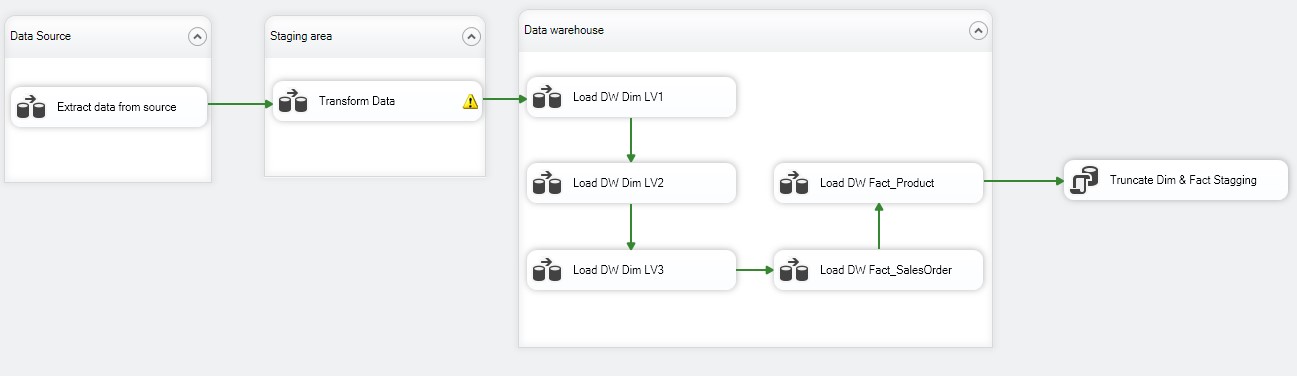Click the Transform Data task icon
Viewport: 1297px width, 376px height.
(292, 101)
